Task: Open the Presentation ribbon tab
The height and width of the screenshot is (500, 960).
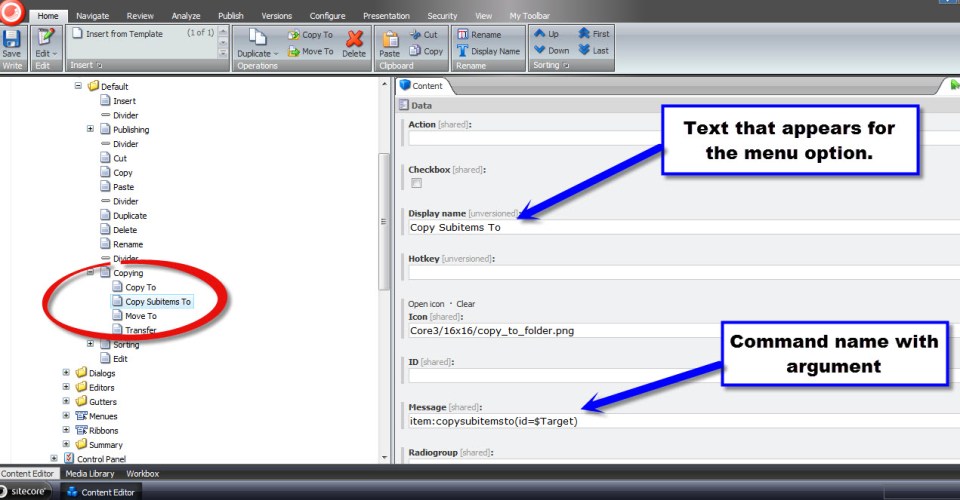Action: click(386, 16)
